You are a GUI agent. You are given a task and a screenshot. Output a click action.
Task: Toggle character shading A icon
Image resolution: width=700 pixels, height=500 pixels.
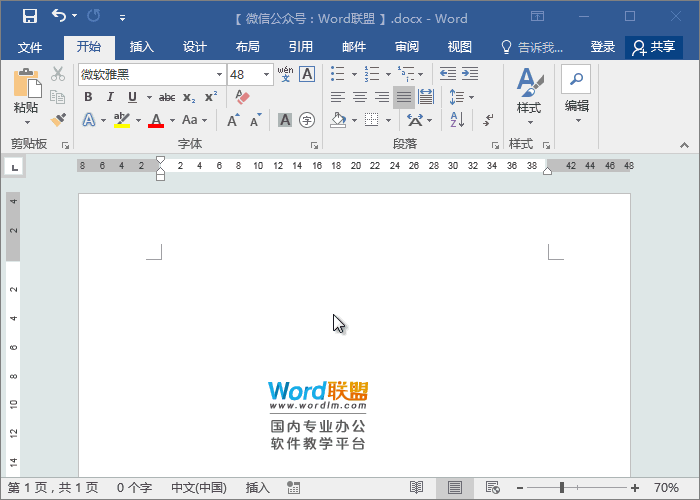(285, 120)
